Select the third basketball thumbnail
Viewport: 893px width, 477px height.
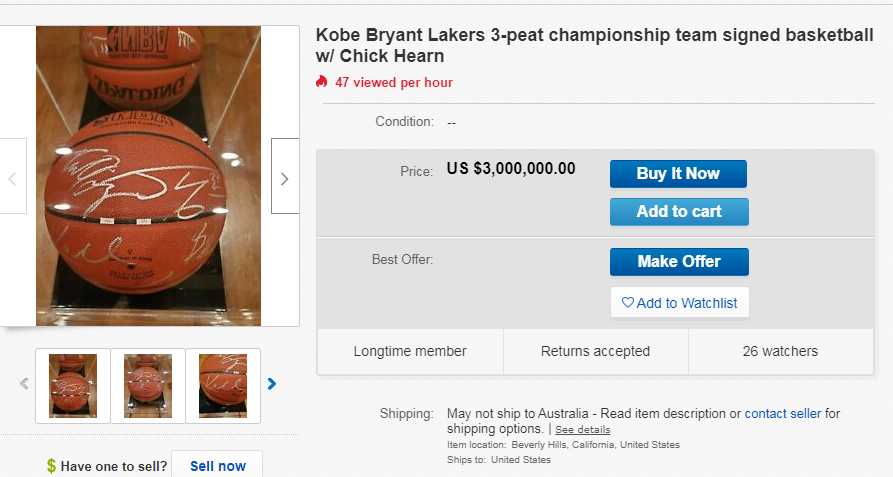click(x=223, y=385)
